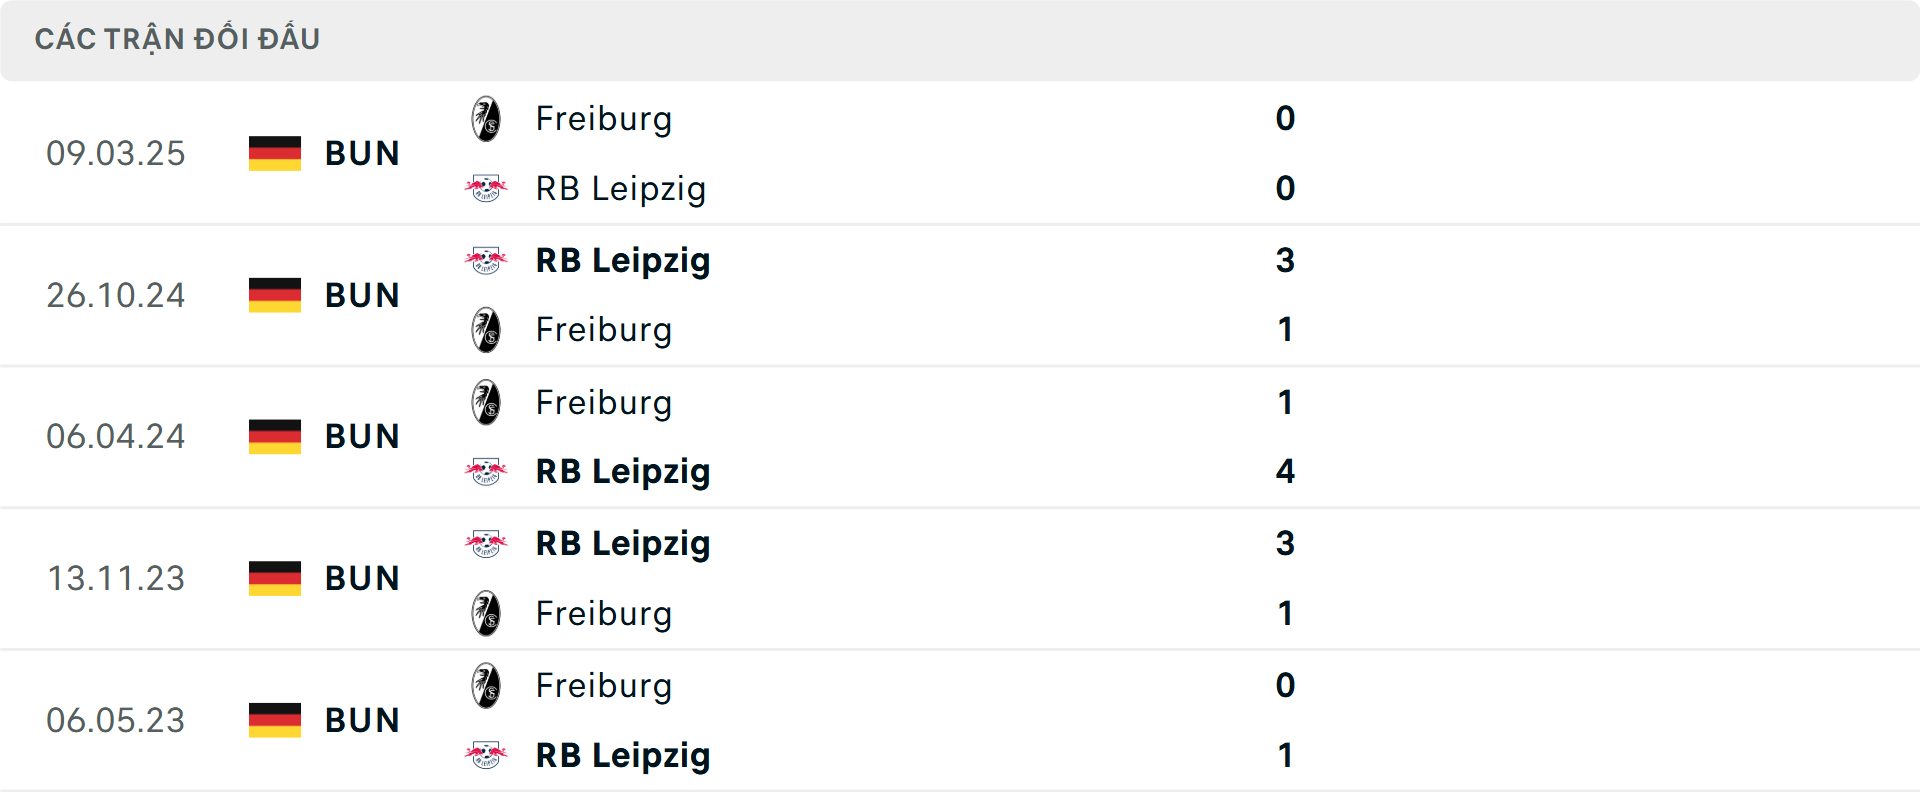Image resolution: width=1920 pixels, height=792 pixels.
Task: Select the date 09.03.25
Action: [116, 153]
